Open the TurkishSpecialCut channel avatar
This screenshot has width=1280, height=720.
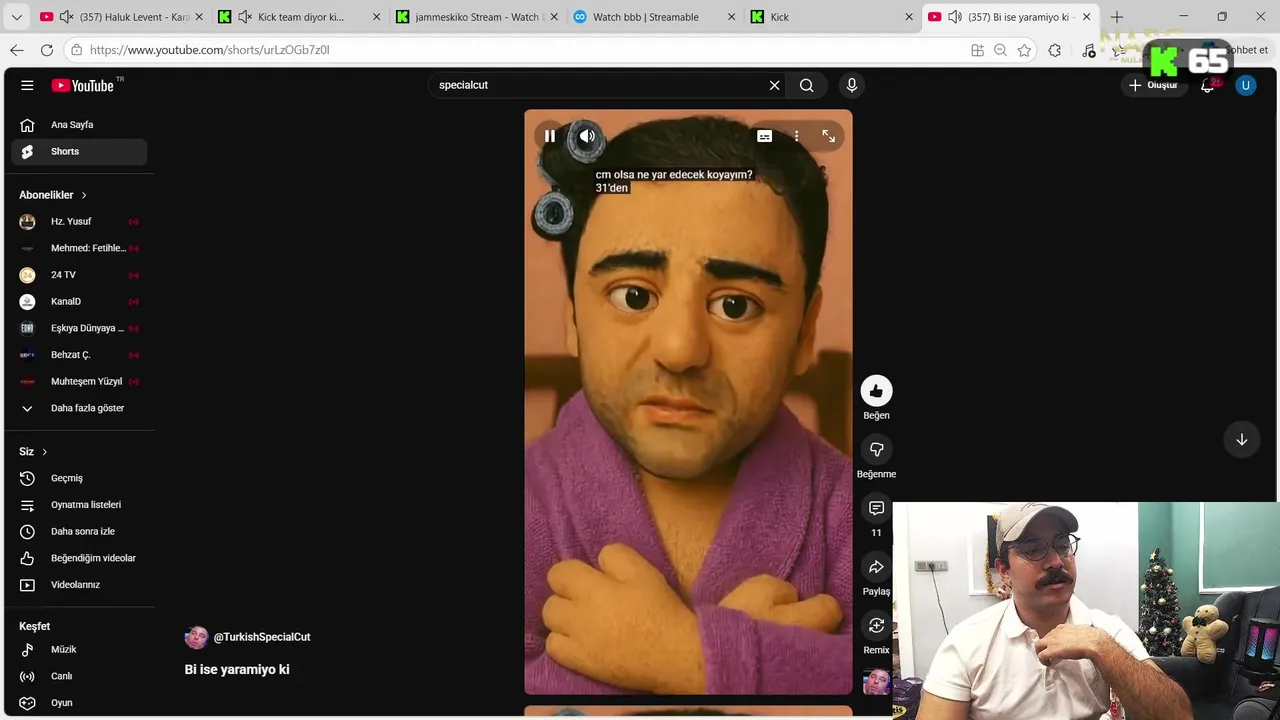(196, 637)
